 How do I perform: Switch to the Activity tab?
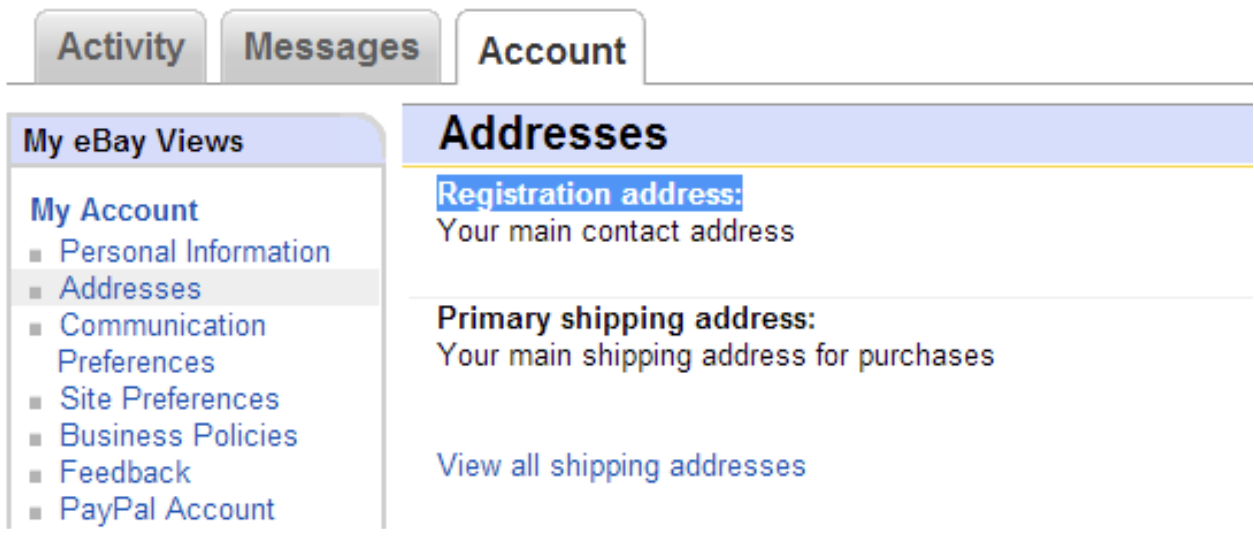click(120, 47)
